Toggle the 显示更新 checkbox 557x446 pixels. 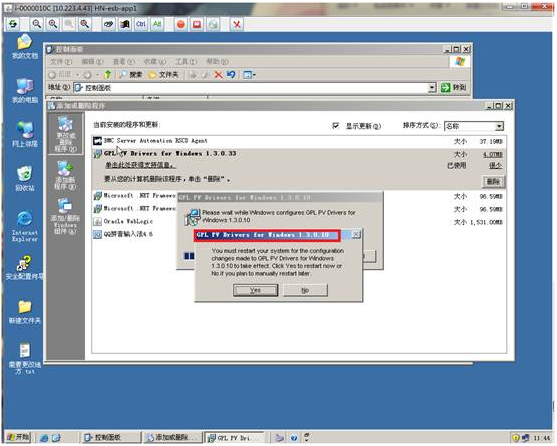tap(335, 126)
